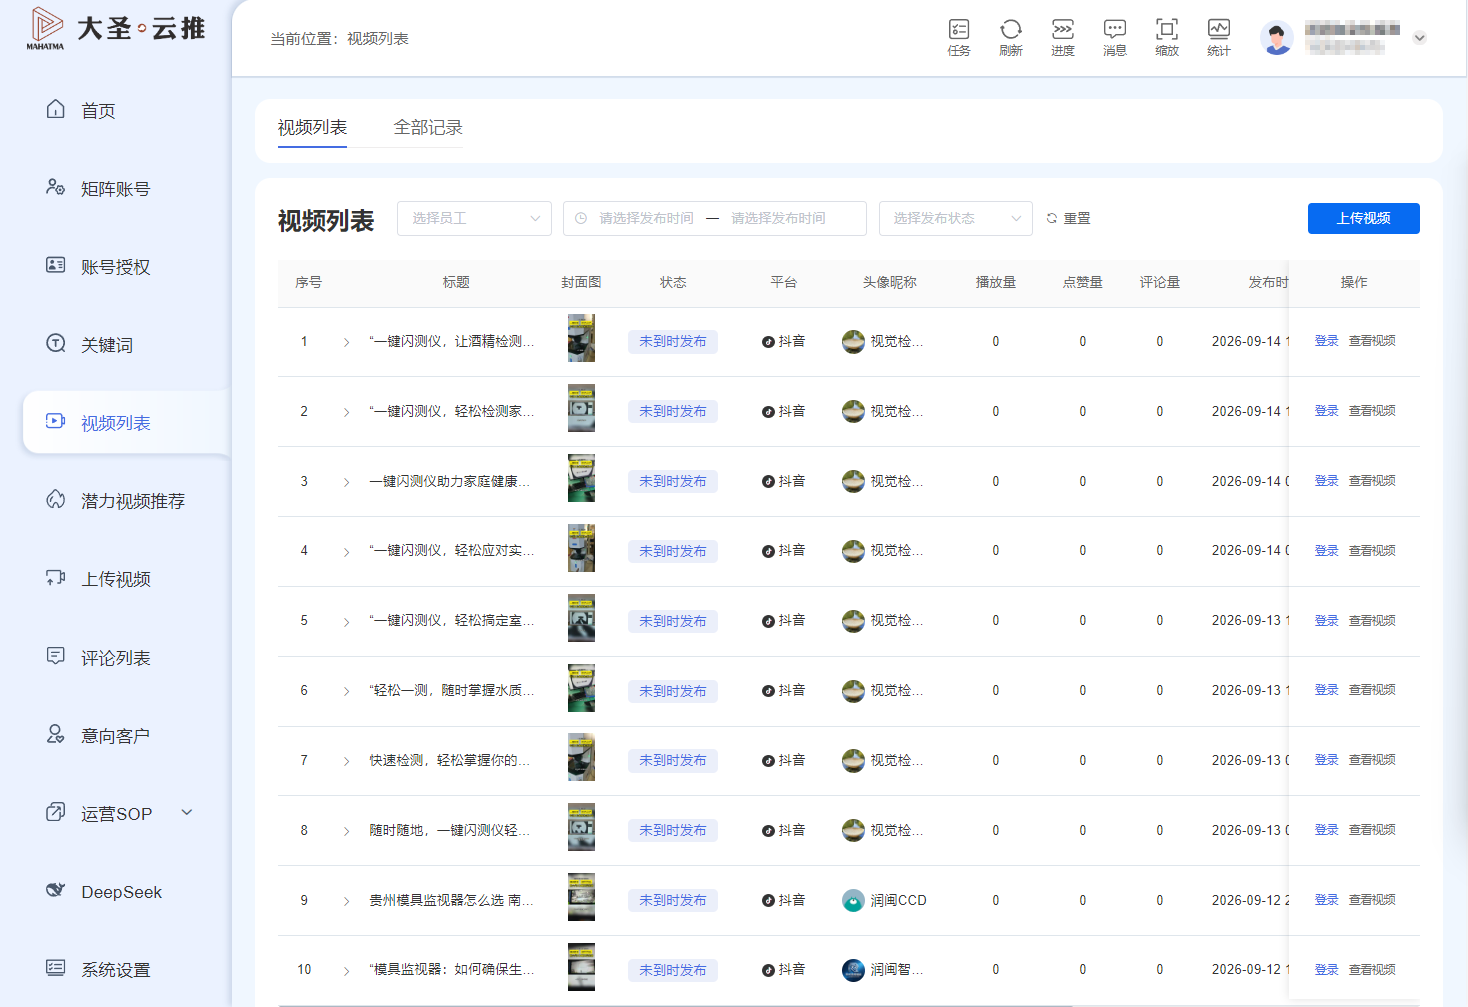
Task: Expand the 运营SOP submenu chevron
Action: tap(187, 812)
